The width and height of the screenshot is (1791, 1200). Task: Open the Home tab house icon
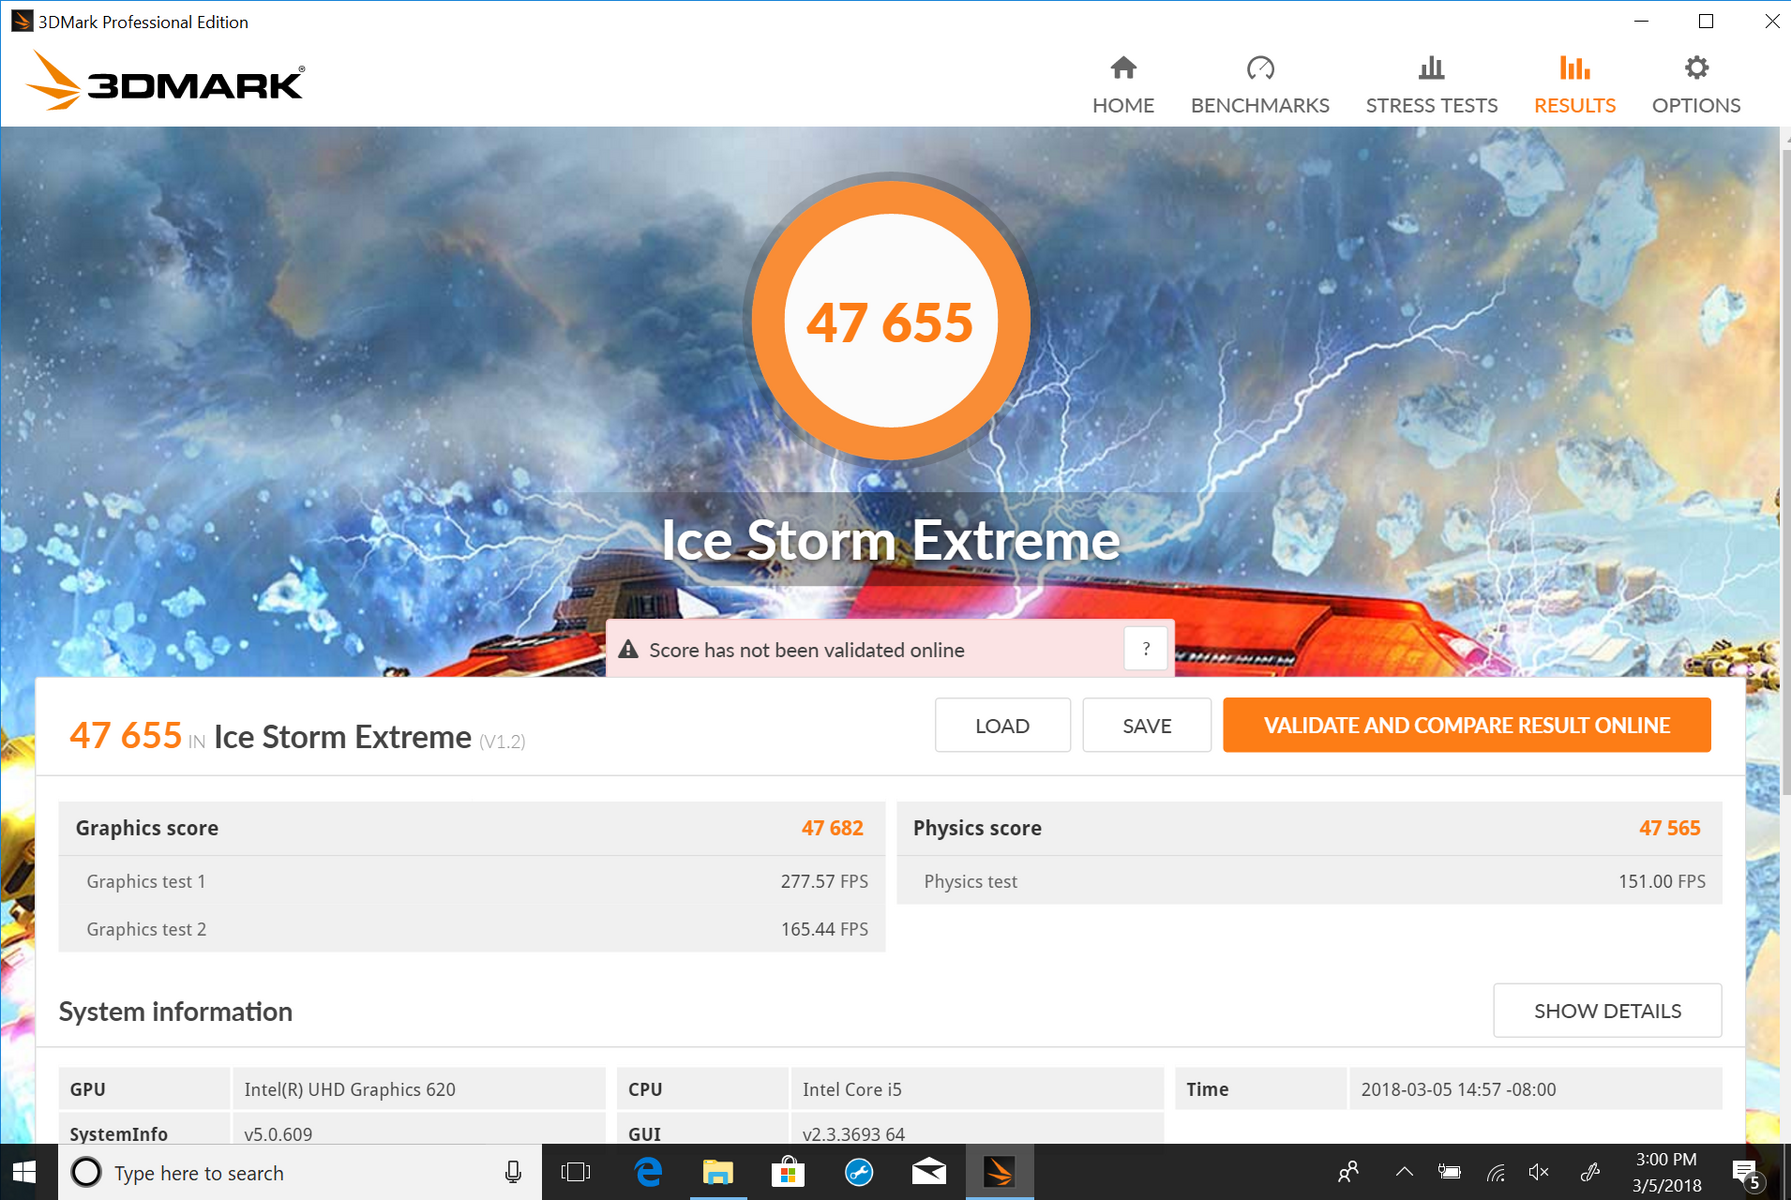(x=1123, y=68)
